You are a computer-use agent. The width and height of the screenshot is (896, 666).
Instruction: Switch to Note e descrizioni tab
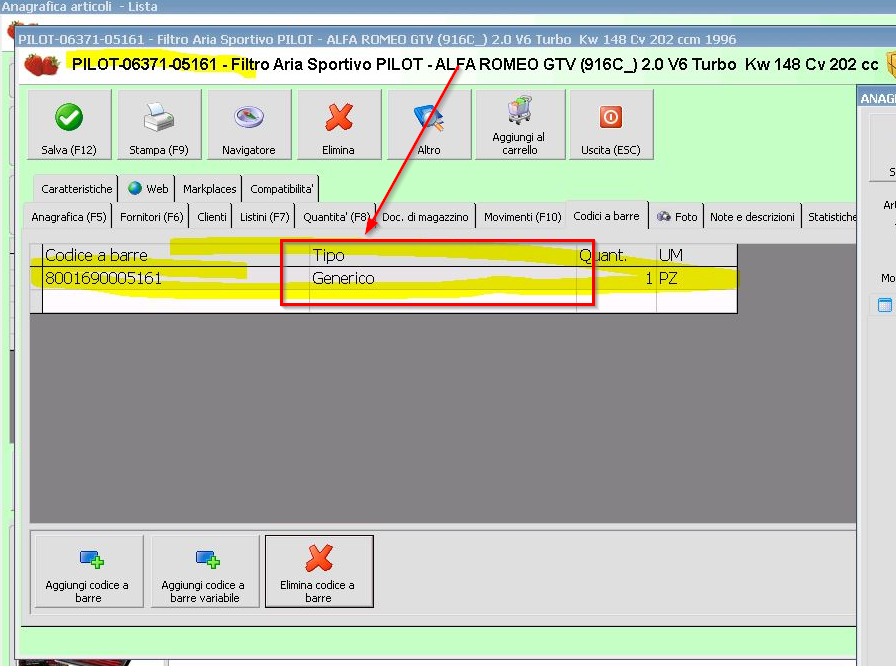point(752,217)
